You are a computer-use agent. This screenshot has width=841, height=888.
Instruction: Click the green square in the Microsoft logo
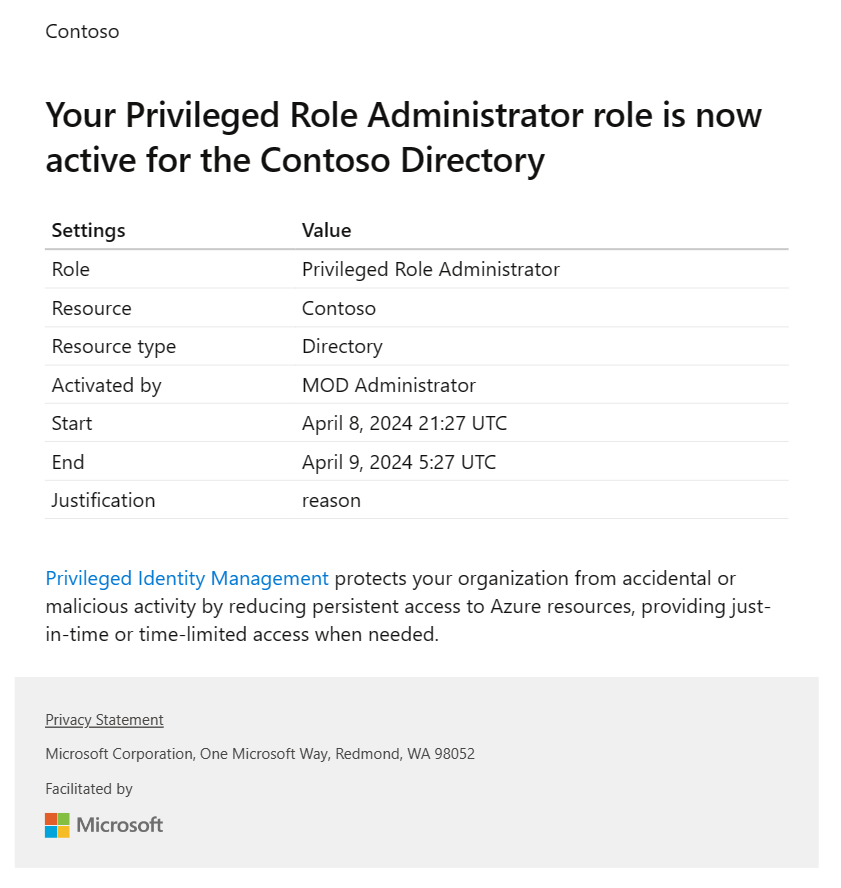(63, 819)
